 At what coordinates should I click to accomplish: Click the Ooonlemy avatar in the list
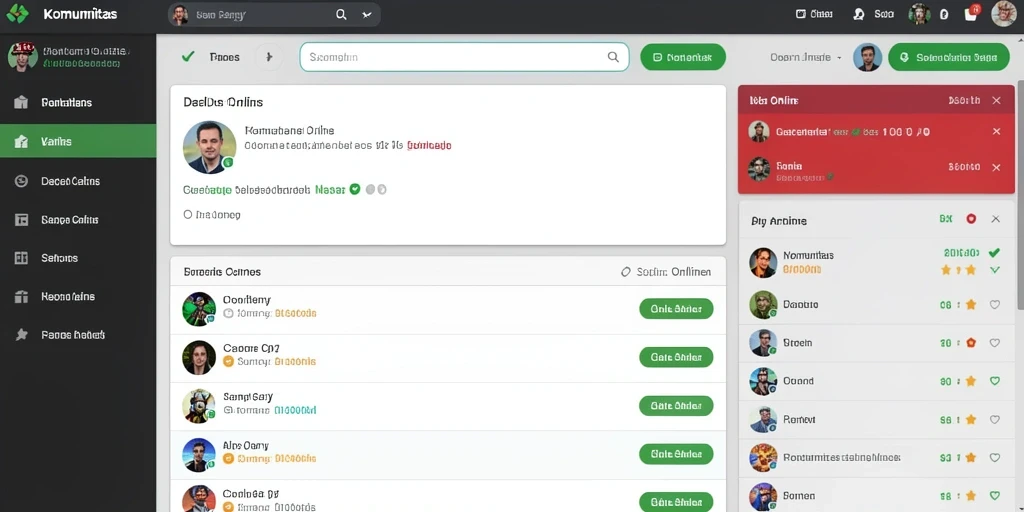(199, 309)
